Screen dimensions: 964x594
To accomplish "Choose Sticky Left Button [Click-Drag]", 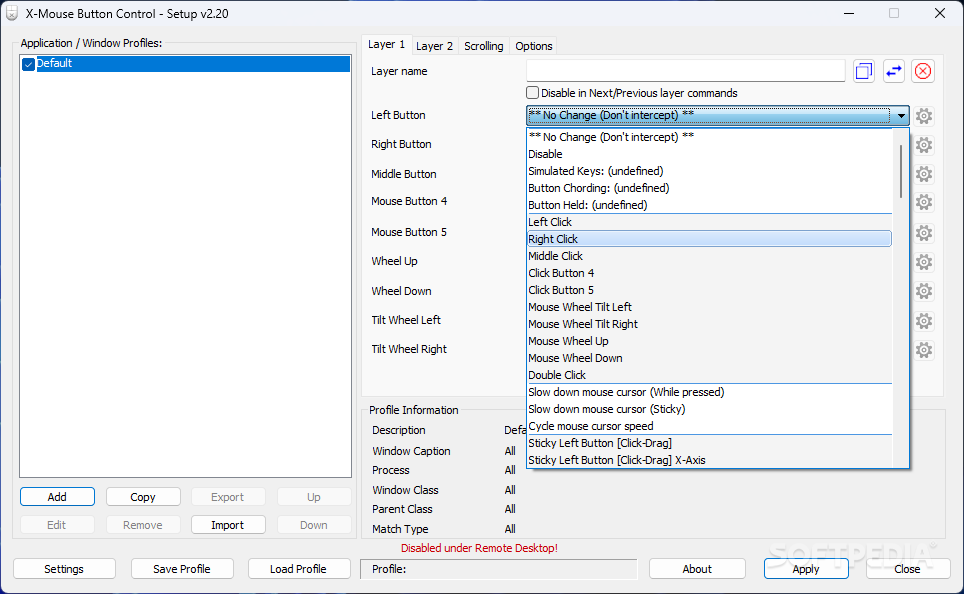I will pos(709,443).
